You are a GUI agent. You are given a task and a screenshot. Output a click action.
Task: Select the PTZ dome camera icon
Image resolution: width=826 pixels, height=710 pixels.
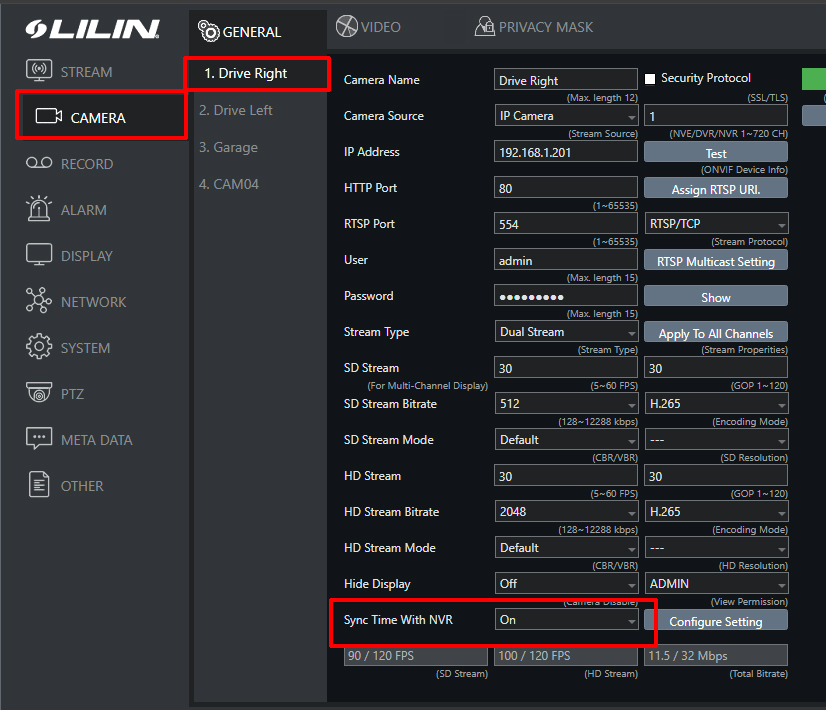[38, 393]
